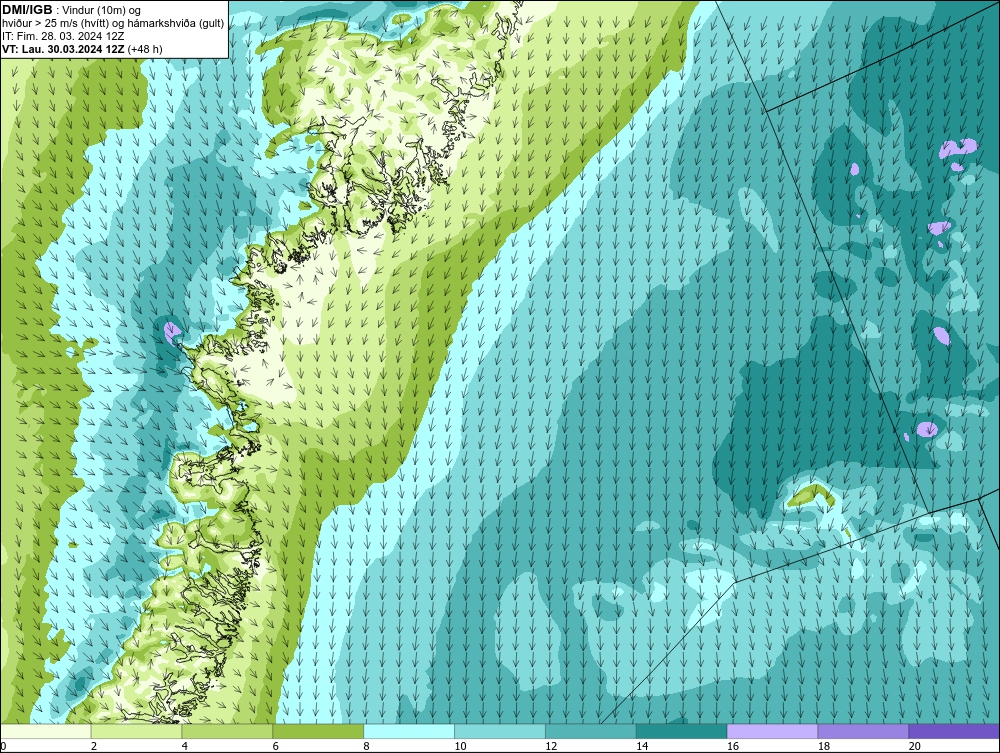Click the 'VT: Lau. 30.03.2024 12Z' line
Image resolution: width=1000 pixels, height=753 pixels.
(x=82, y=49)
